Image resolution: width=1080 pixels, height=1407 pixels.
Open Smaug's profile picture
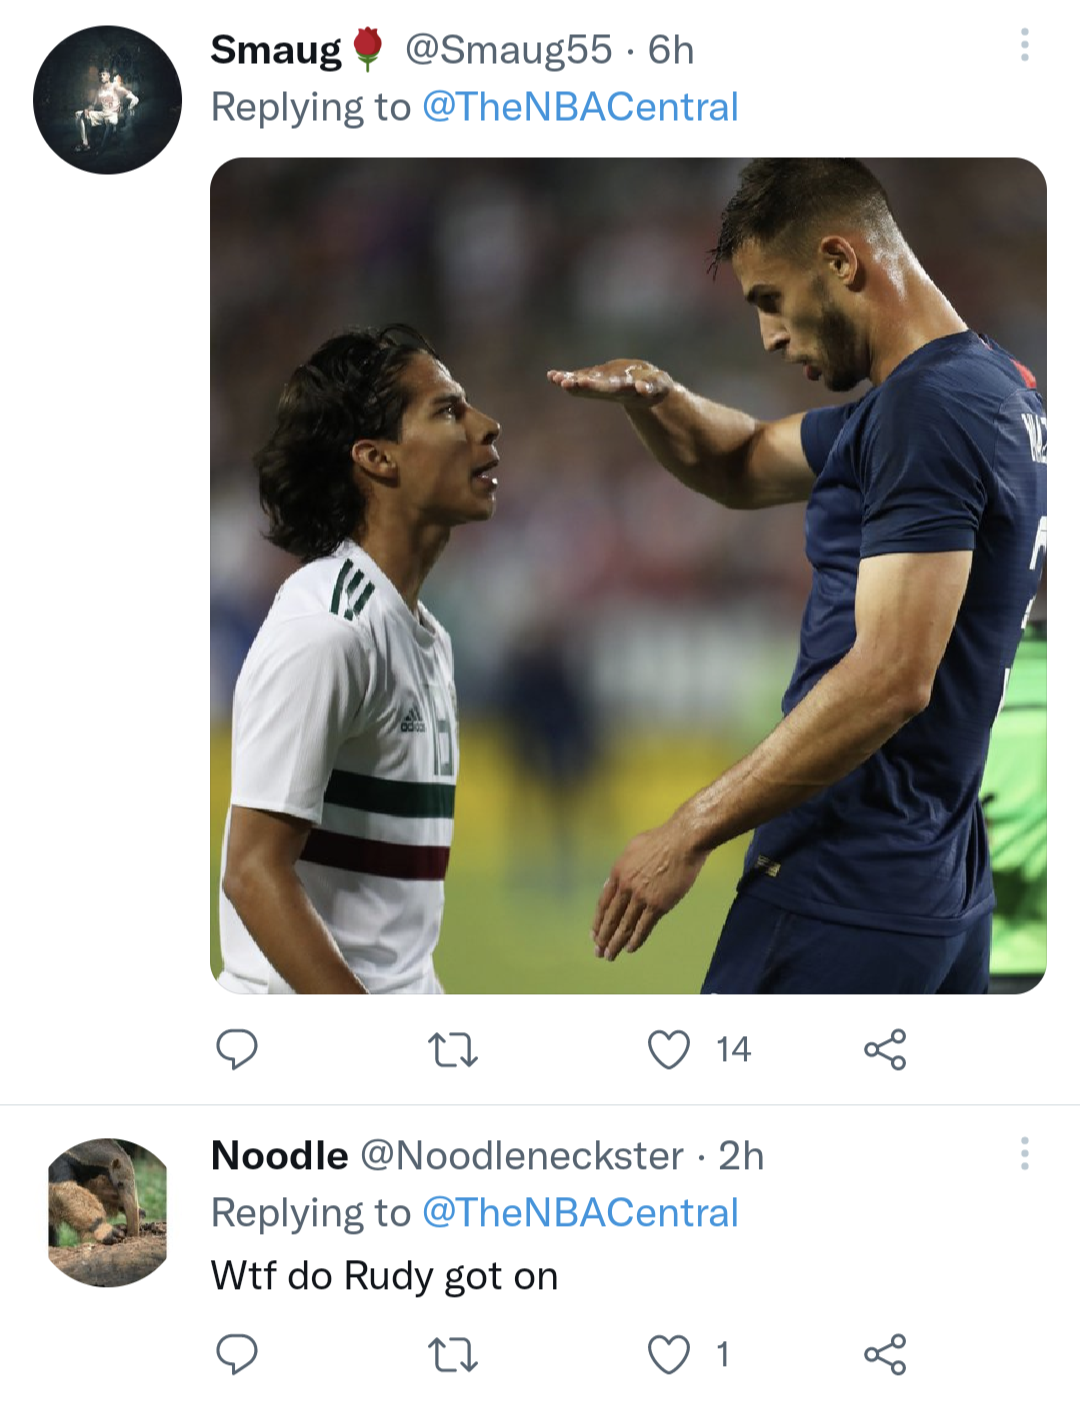[x=107, y=100]
